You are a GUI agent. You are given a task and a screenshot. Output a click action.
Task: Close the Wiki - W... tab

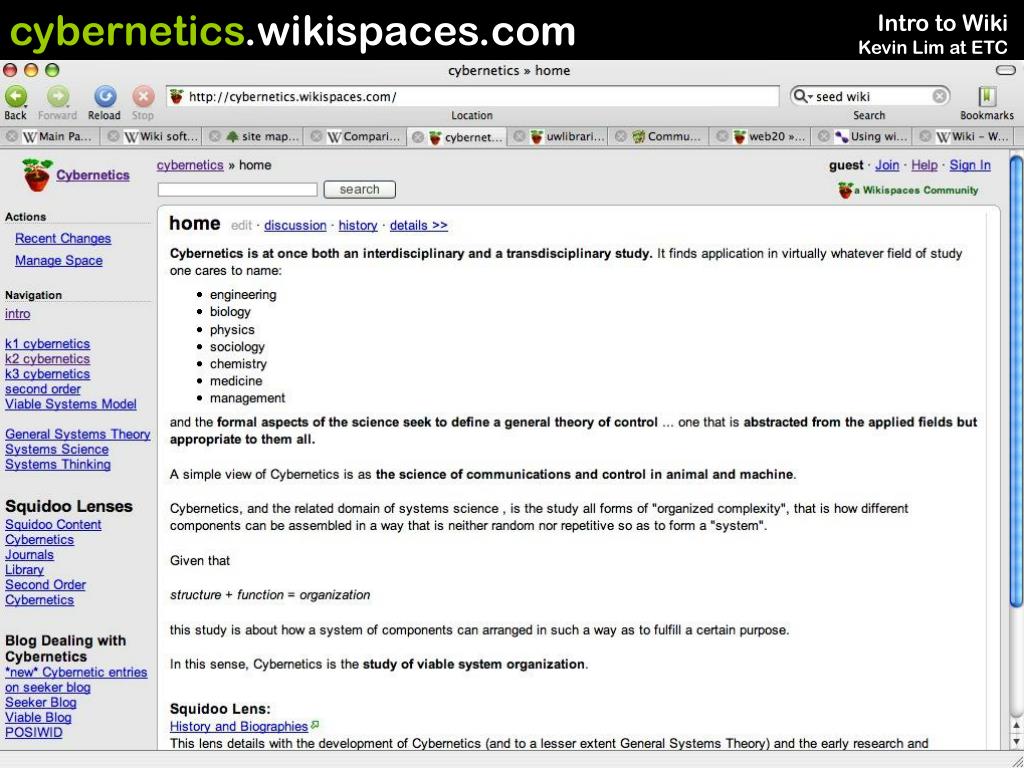pyautogui.click(x=926, y=137)
